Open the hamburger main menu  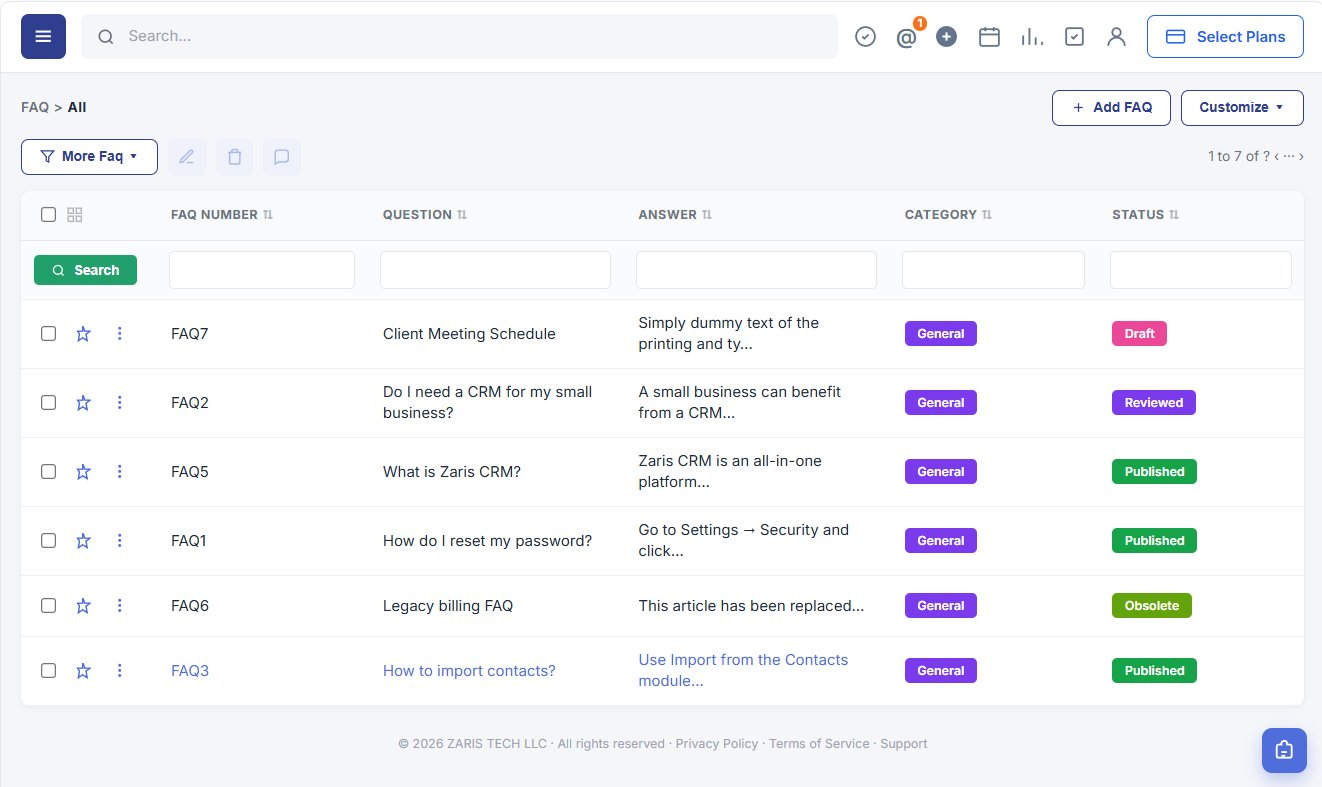(x=43, y=36)
